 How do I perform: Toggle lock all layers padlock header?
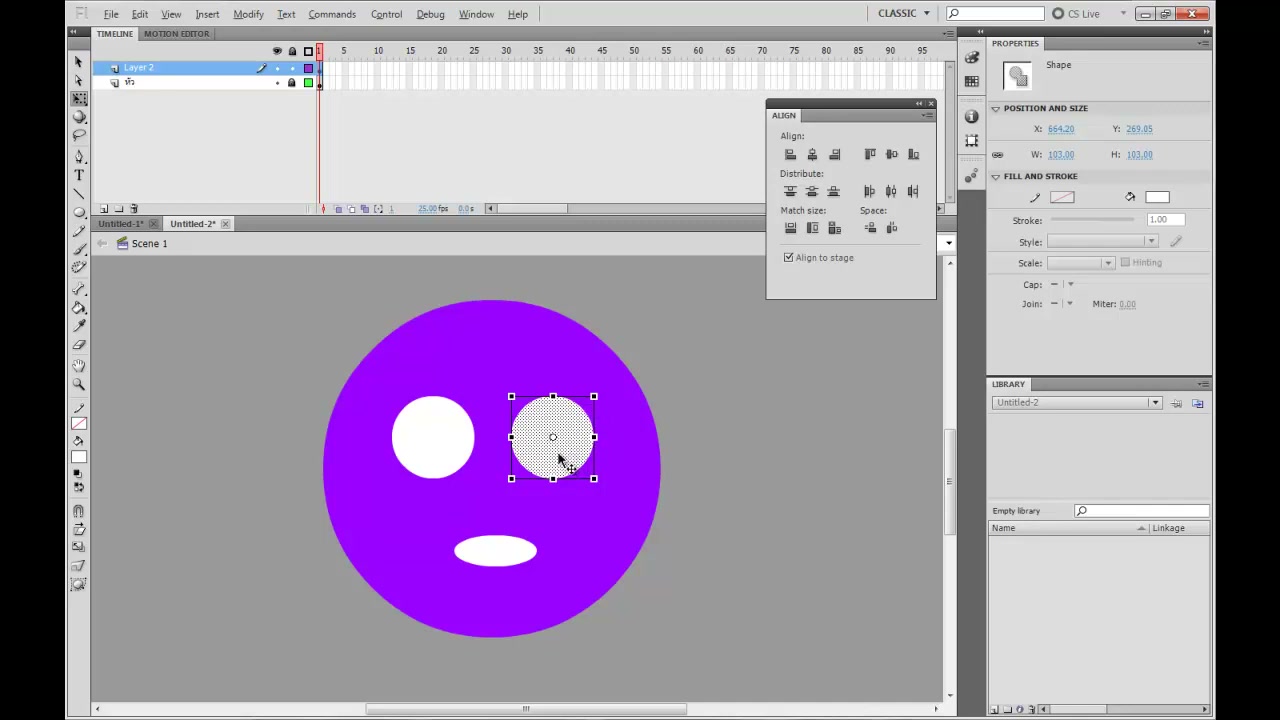point(292,51)
